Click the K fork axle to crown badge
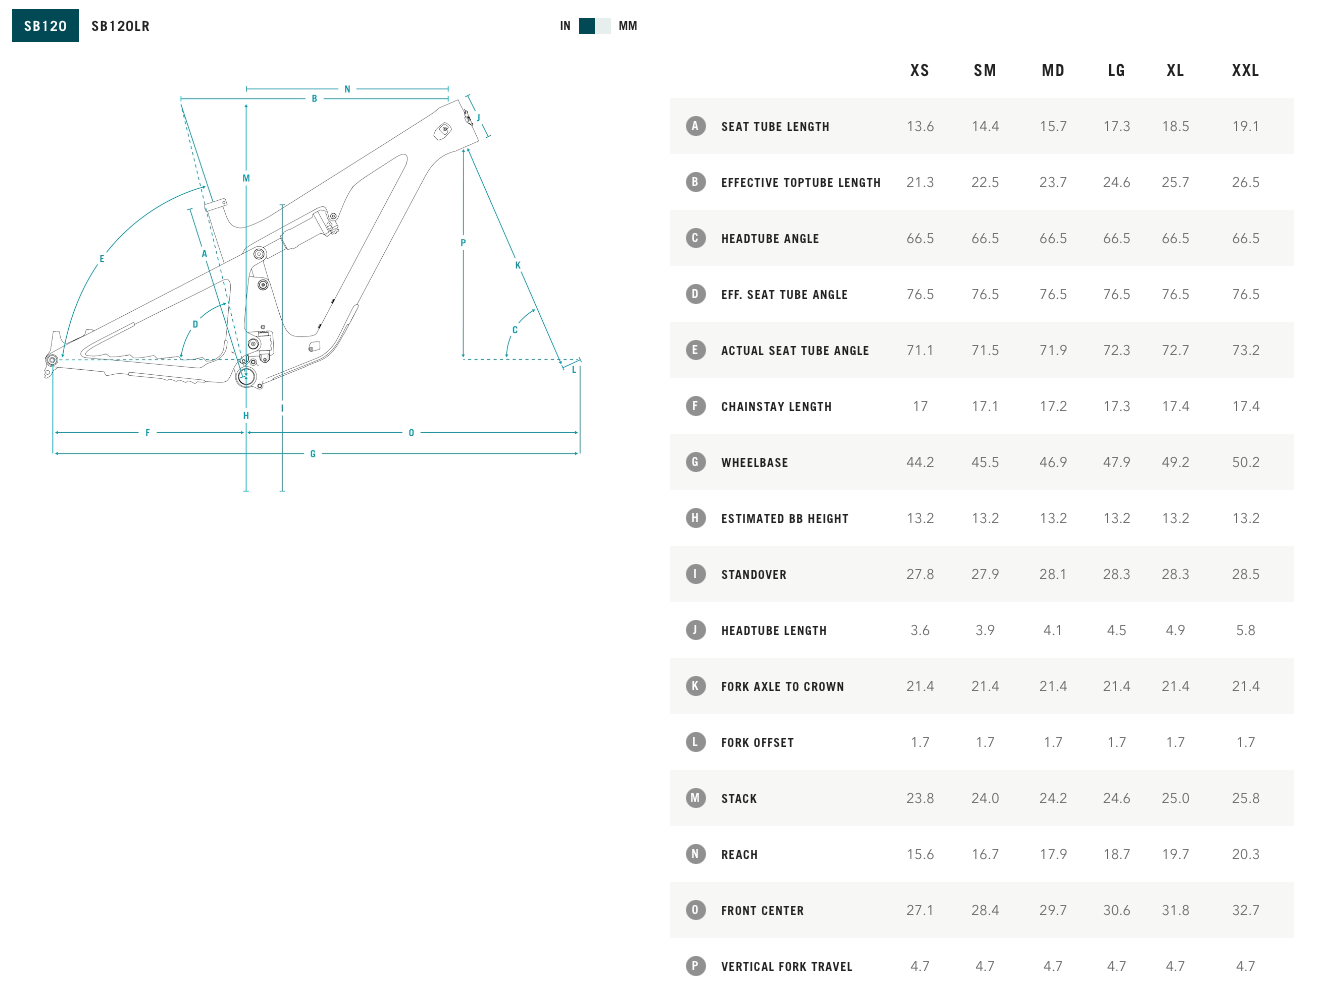This screenshot has height=1001, width=1318. [x=695, y=686]
